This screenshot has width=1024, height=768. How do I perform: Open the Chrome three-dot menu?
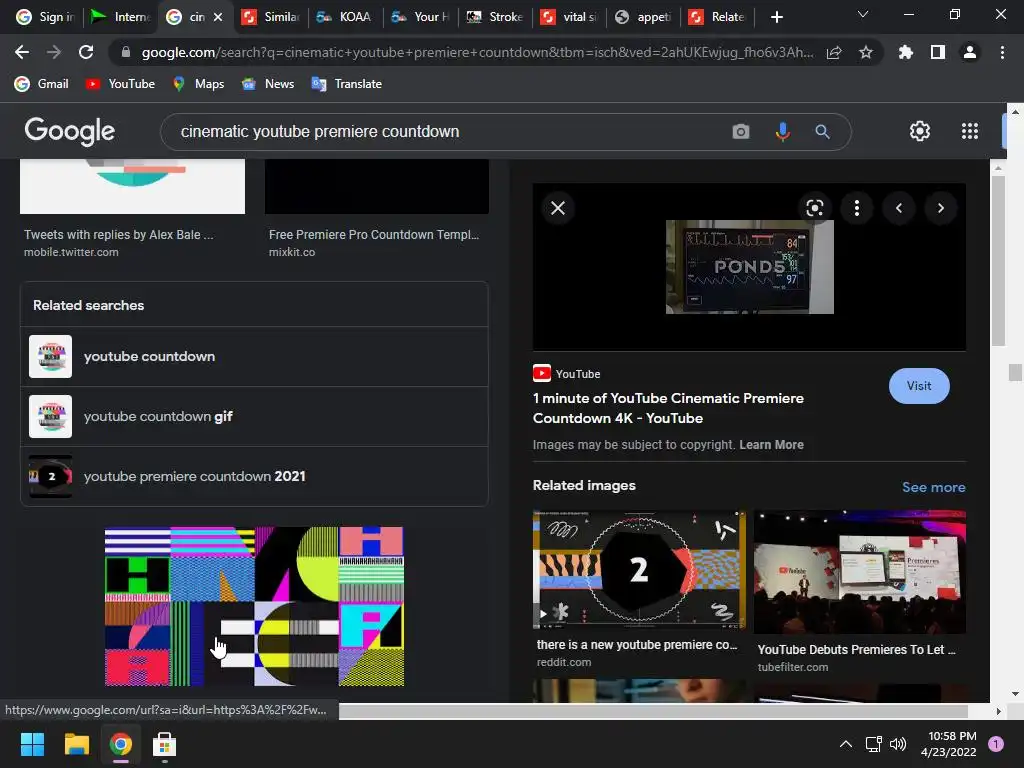point(1002,52)
